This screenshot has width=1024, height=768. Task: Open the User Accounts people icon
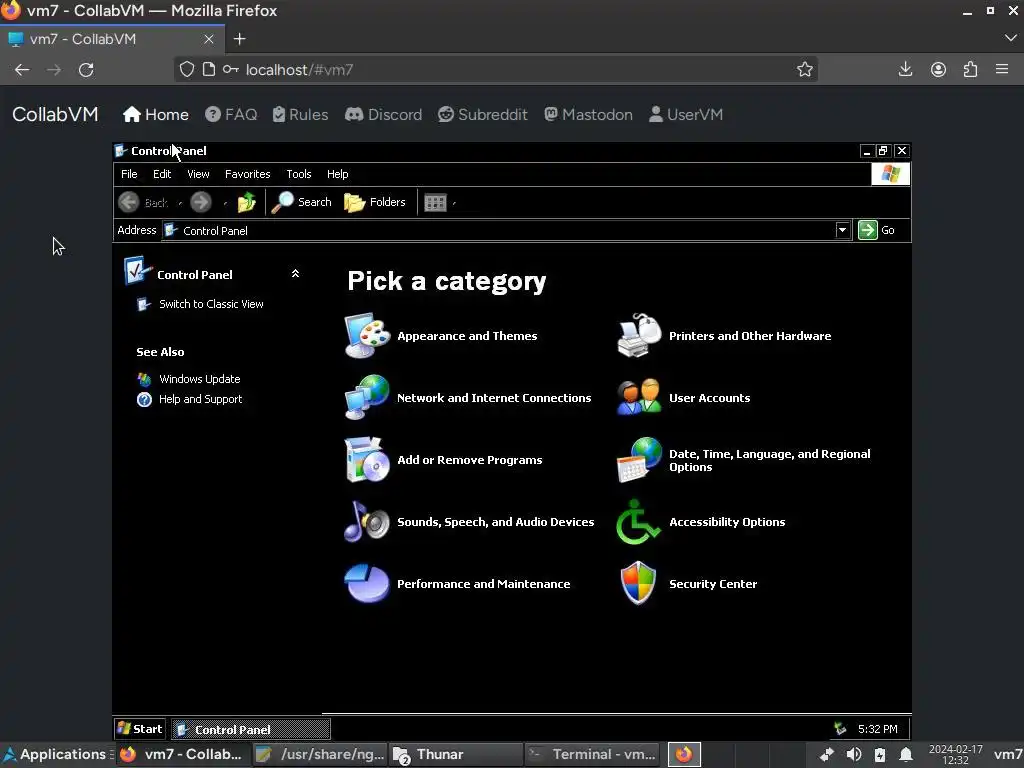[x=639, y=397]
